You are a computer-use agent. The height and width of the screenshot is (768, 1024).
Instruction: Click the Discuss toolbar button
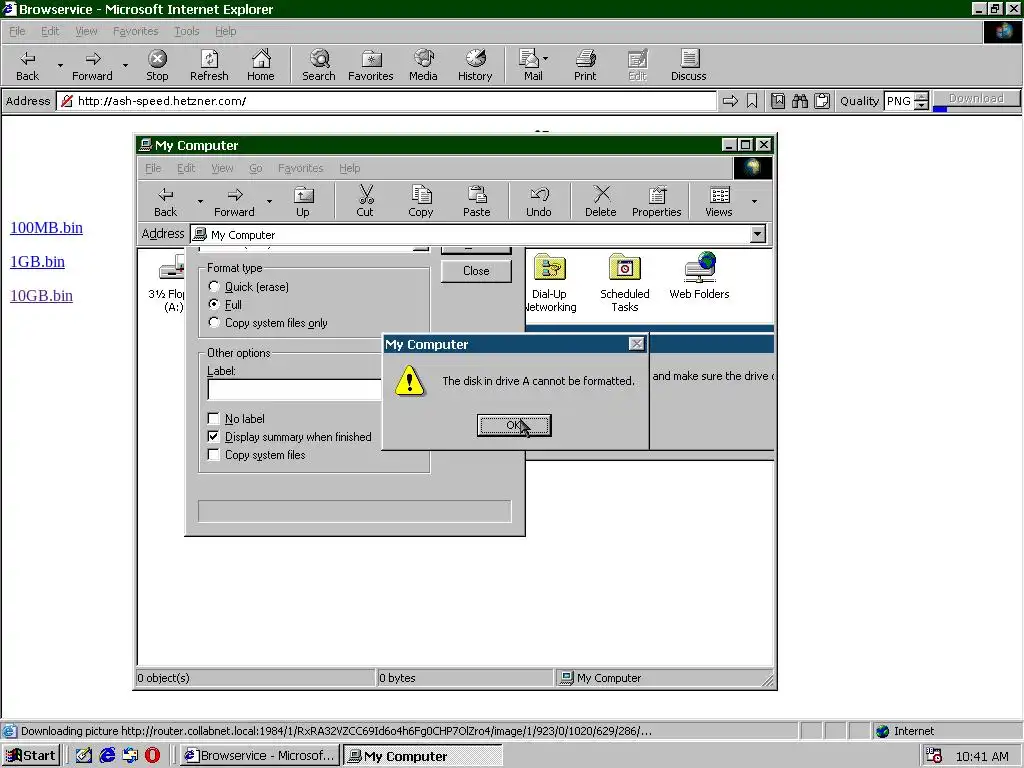pos(688,65)
